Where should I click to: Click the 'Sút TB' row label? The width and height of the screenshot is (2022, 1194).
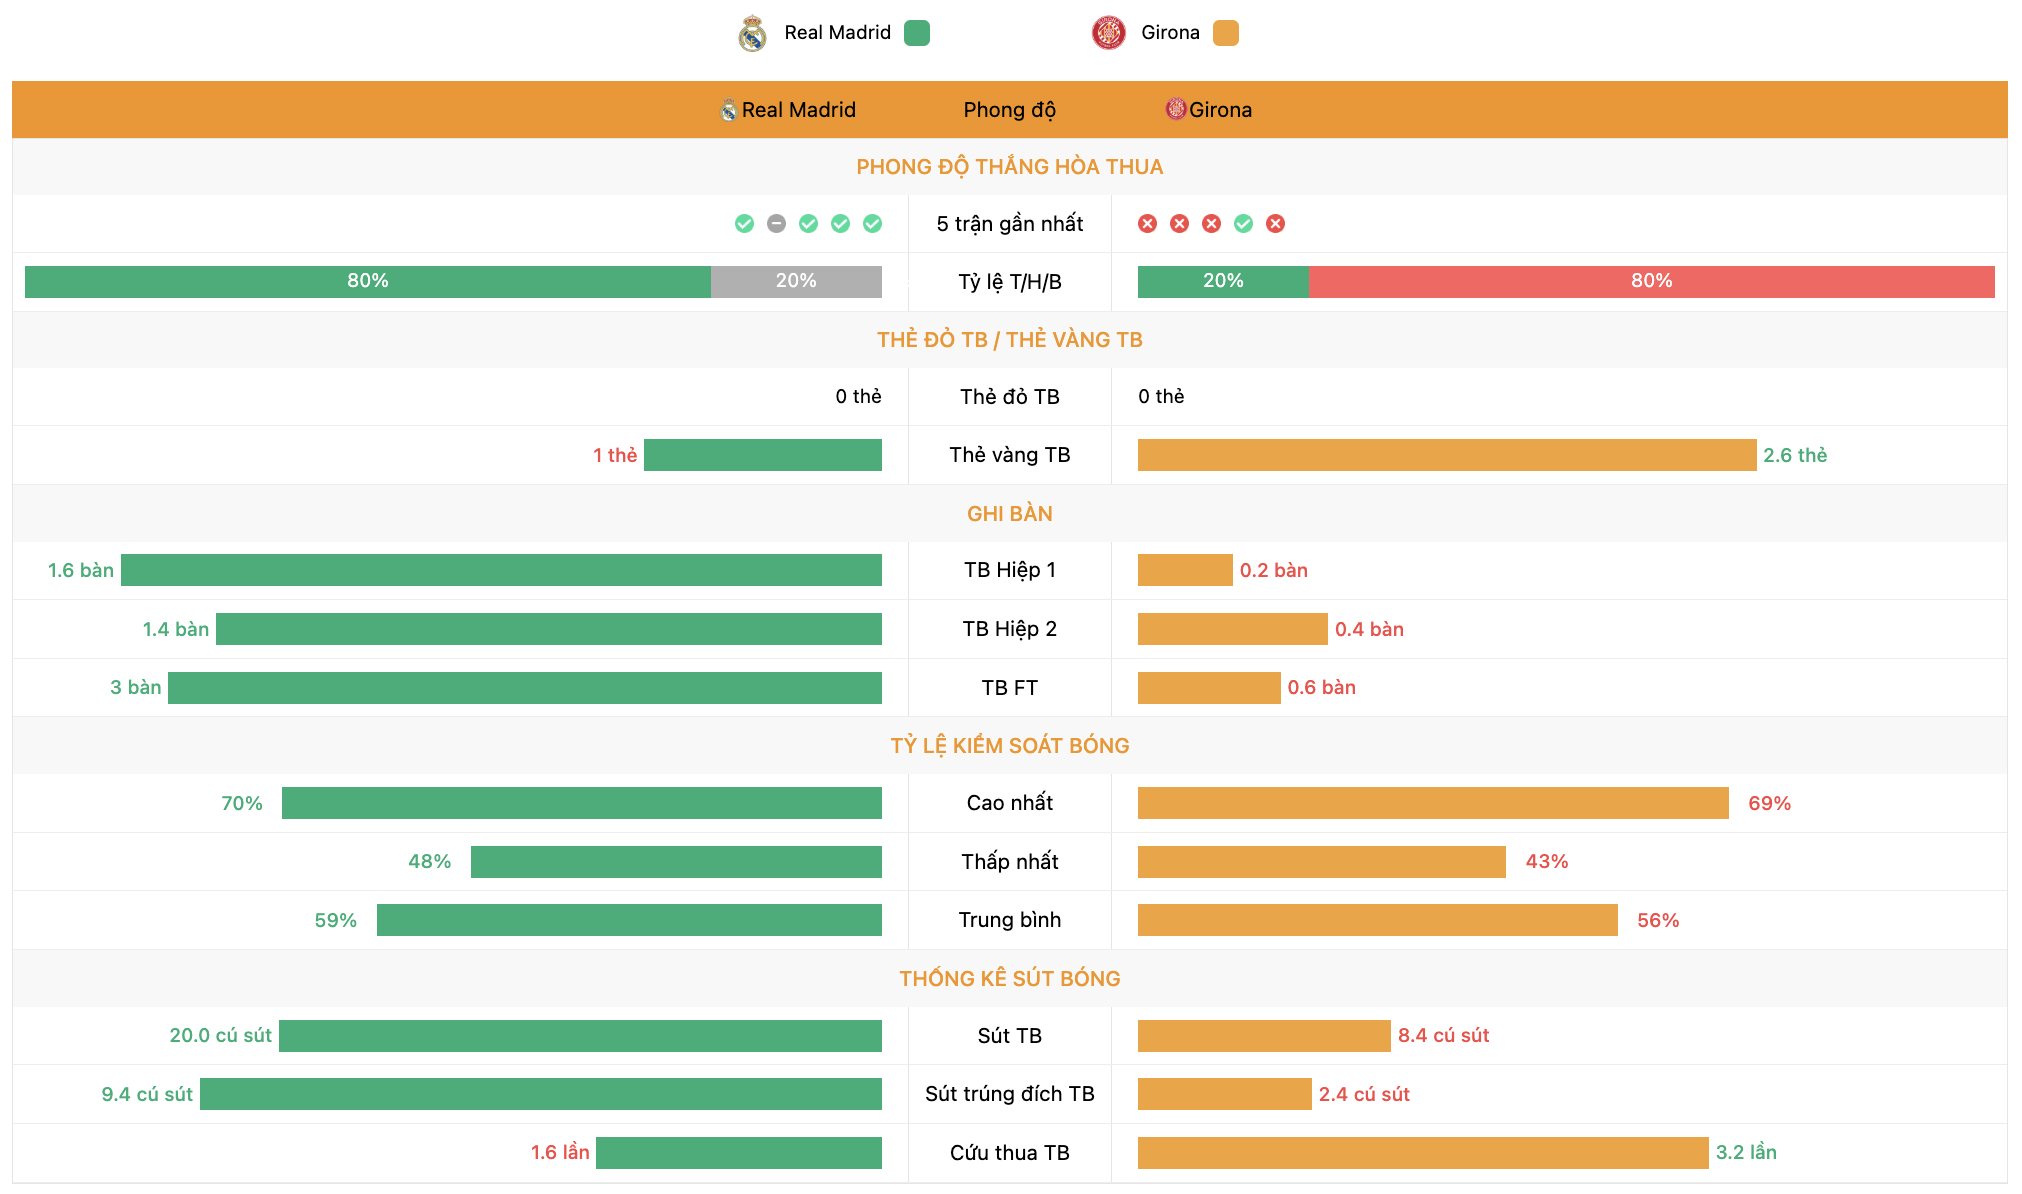click(1009, 1036)
